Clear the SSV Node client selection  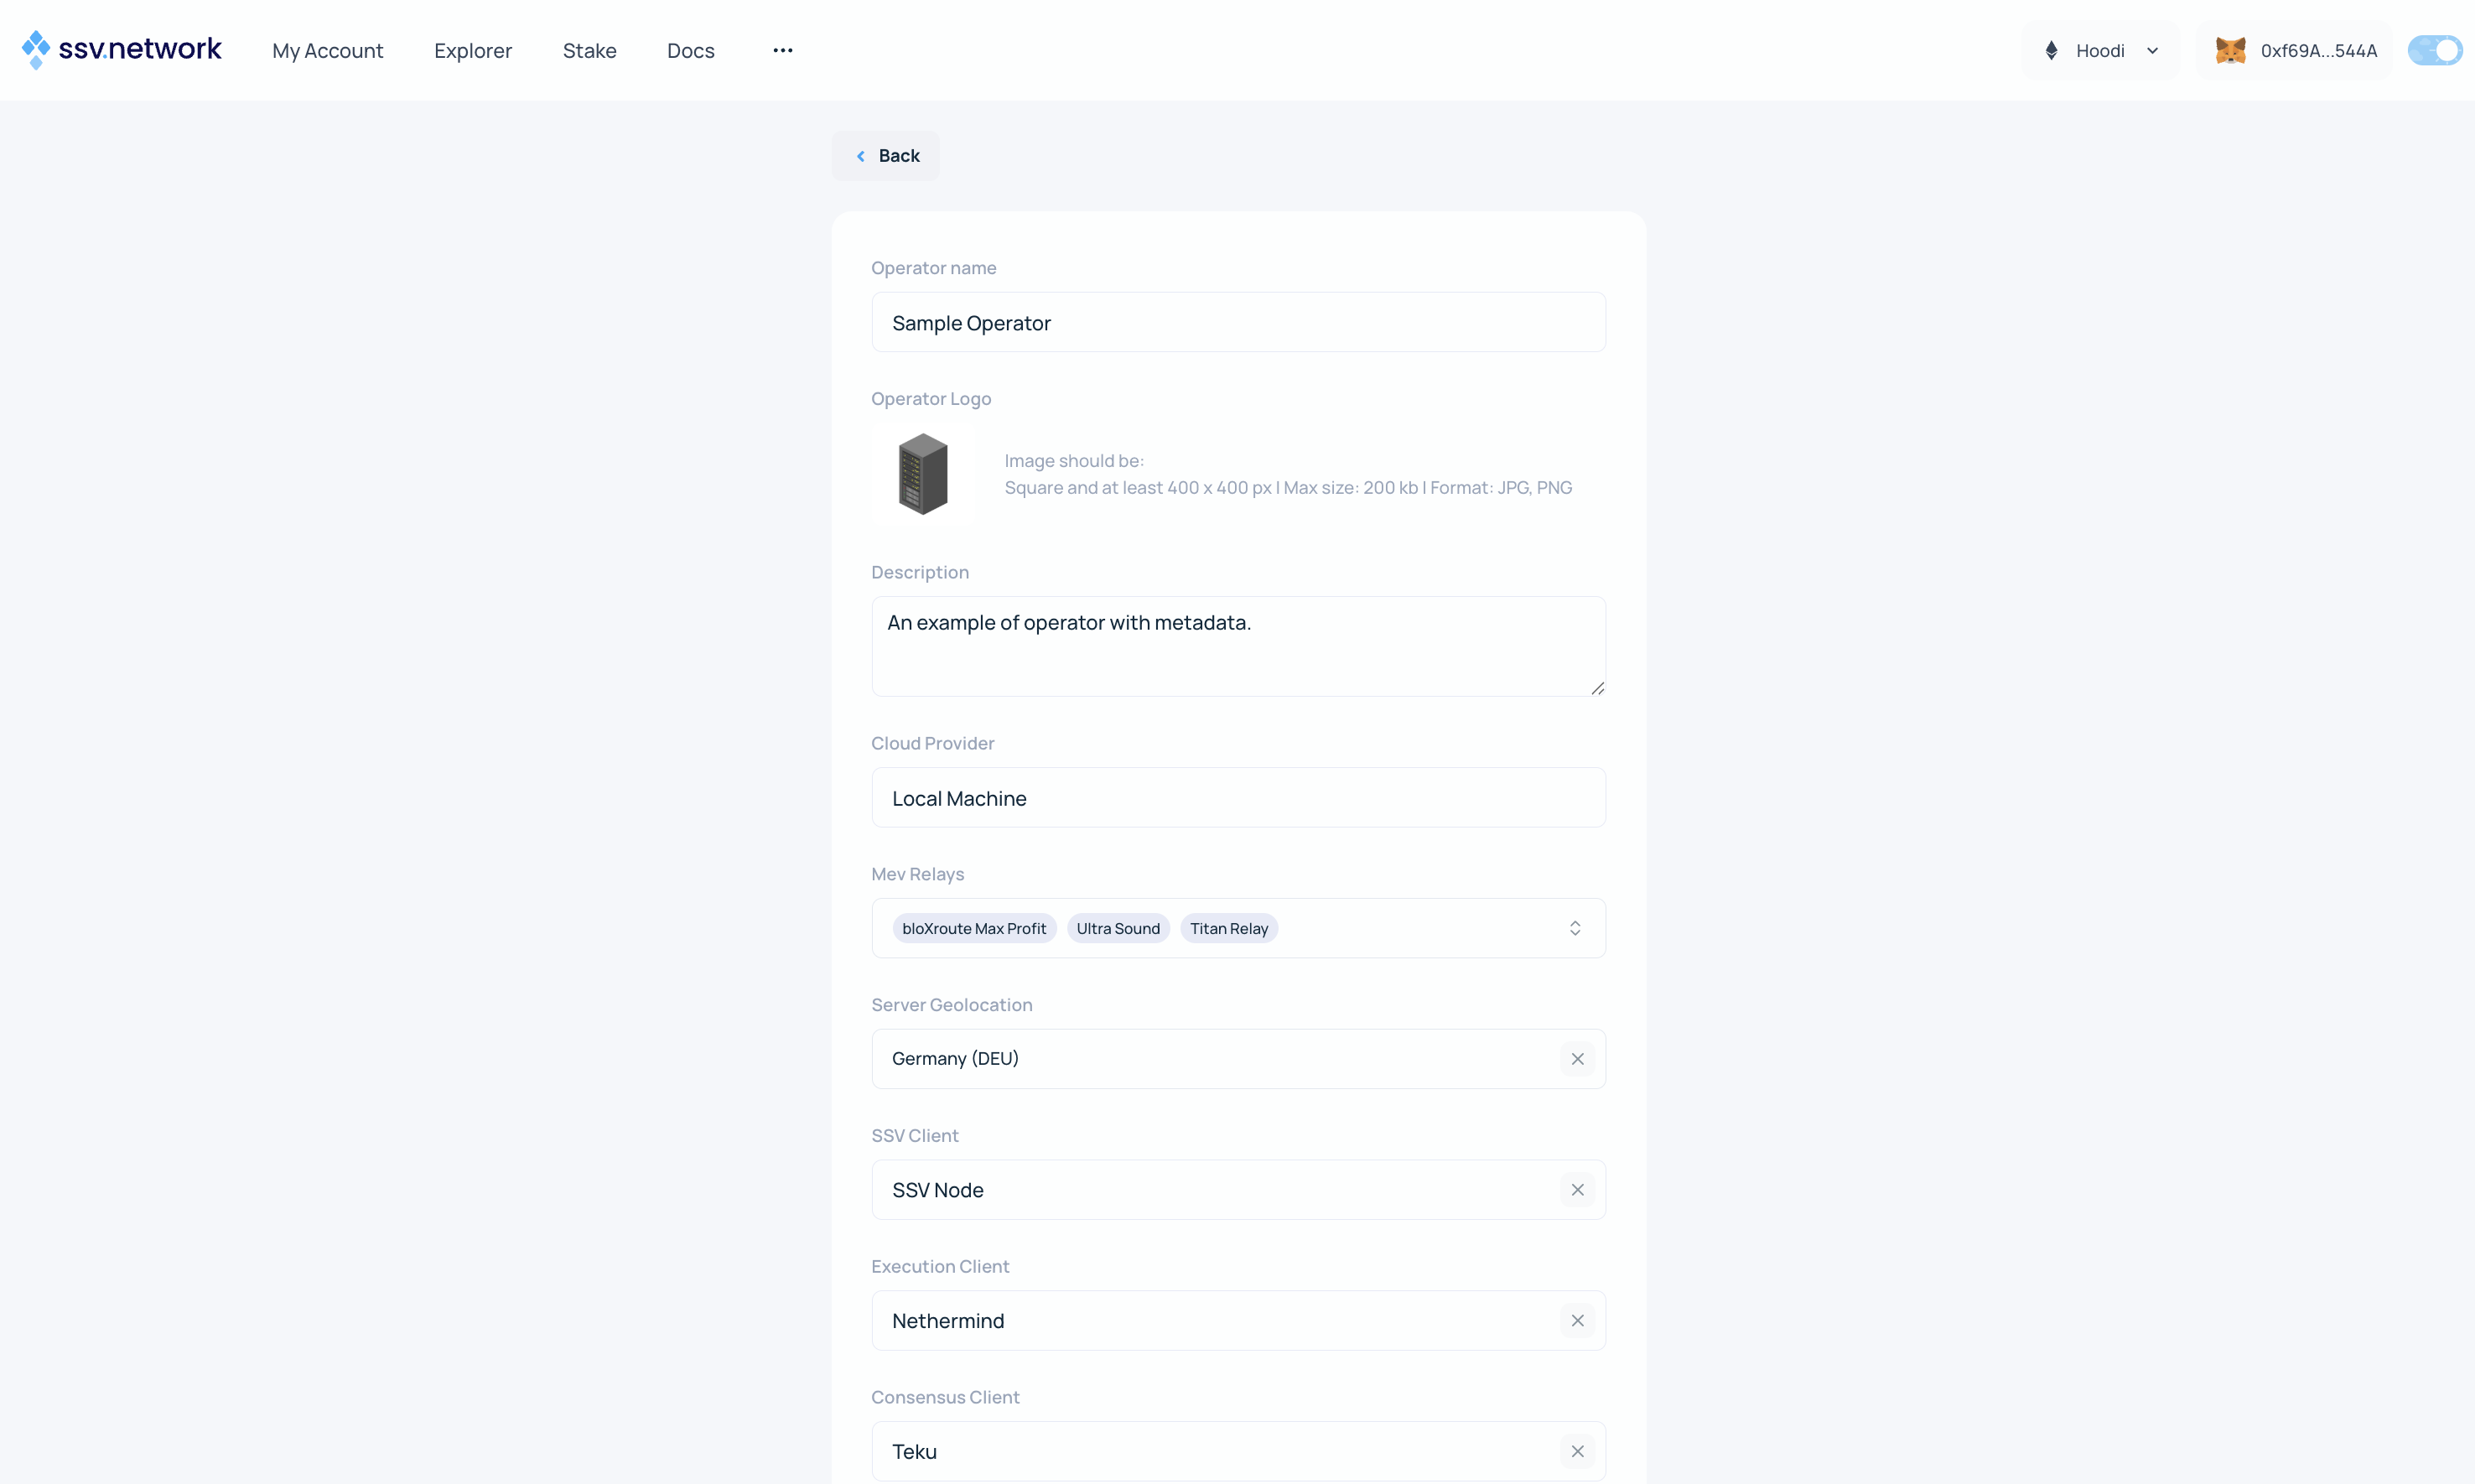point(1577,1190)
